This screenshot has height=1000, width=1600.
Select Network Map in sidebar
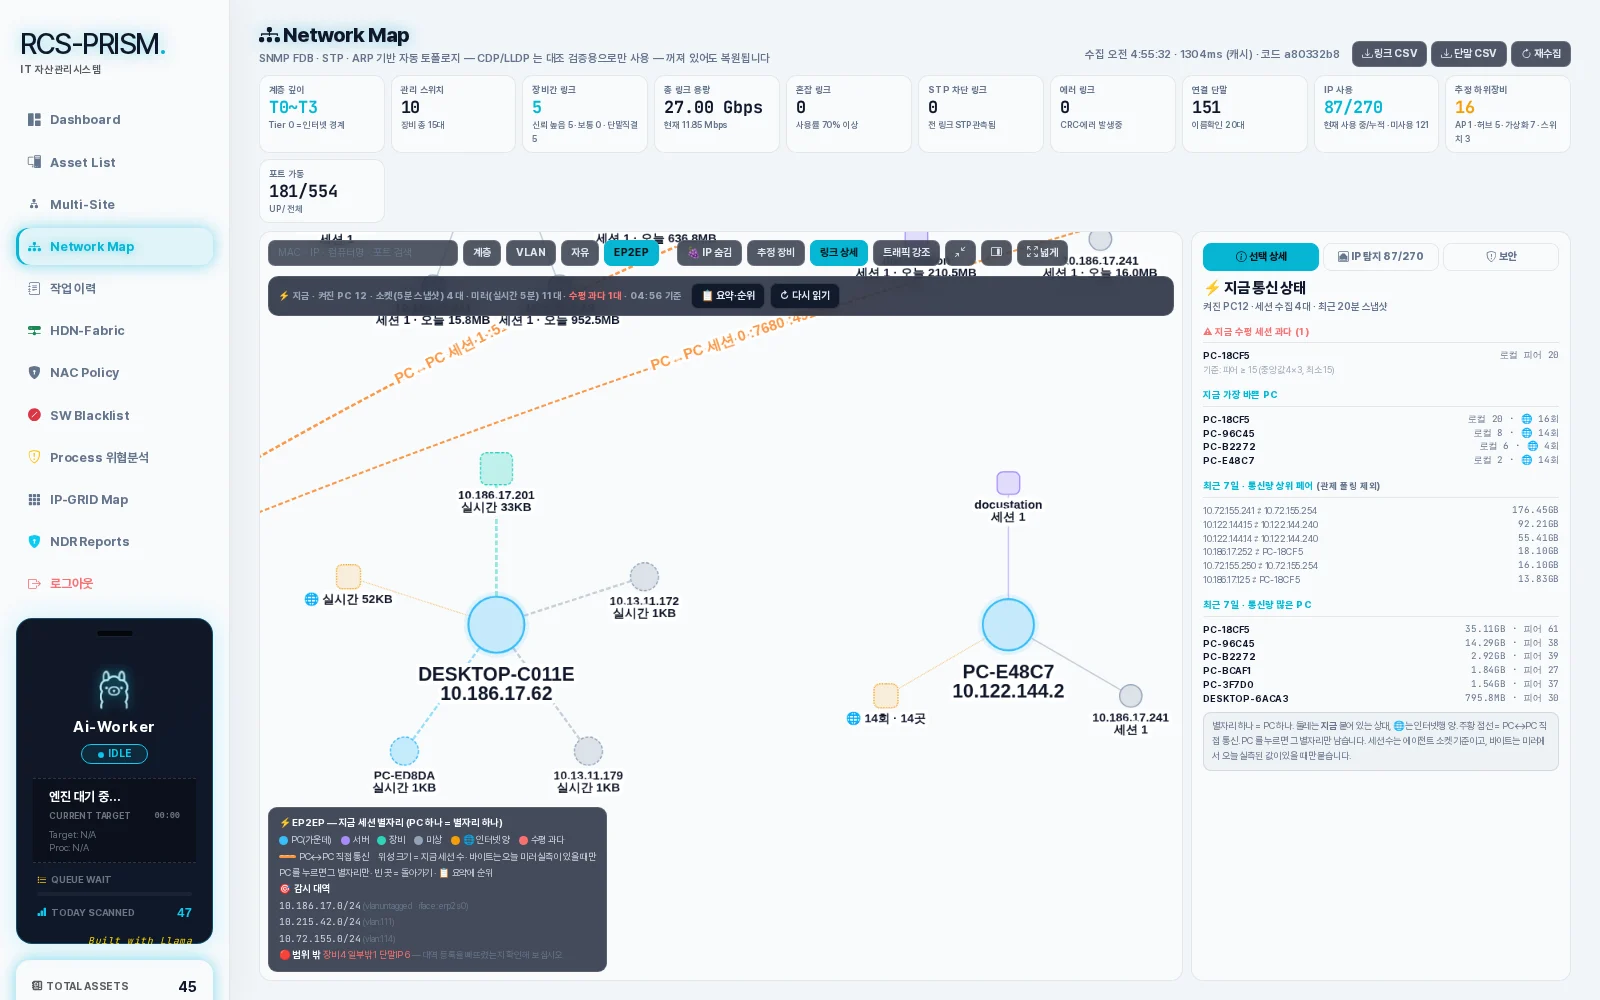[x=115, y=246]
